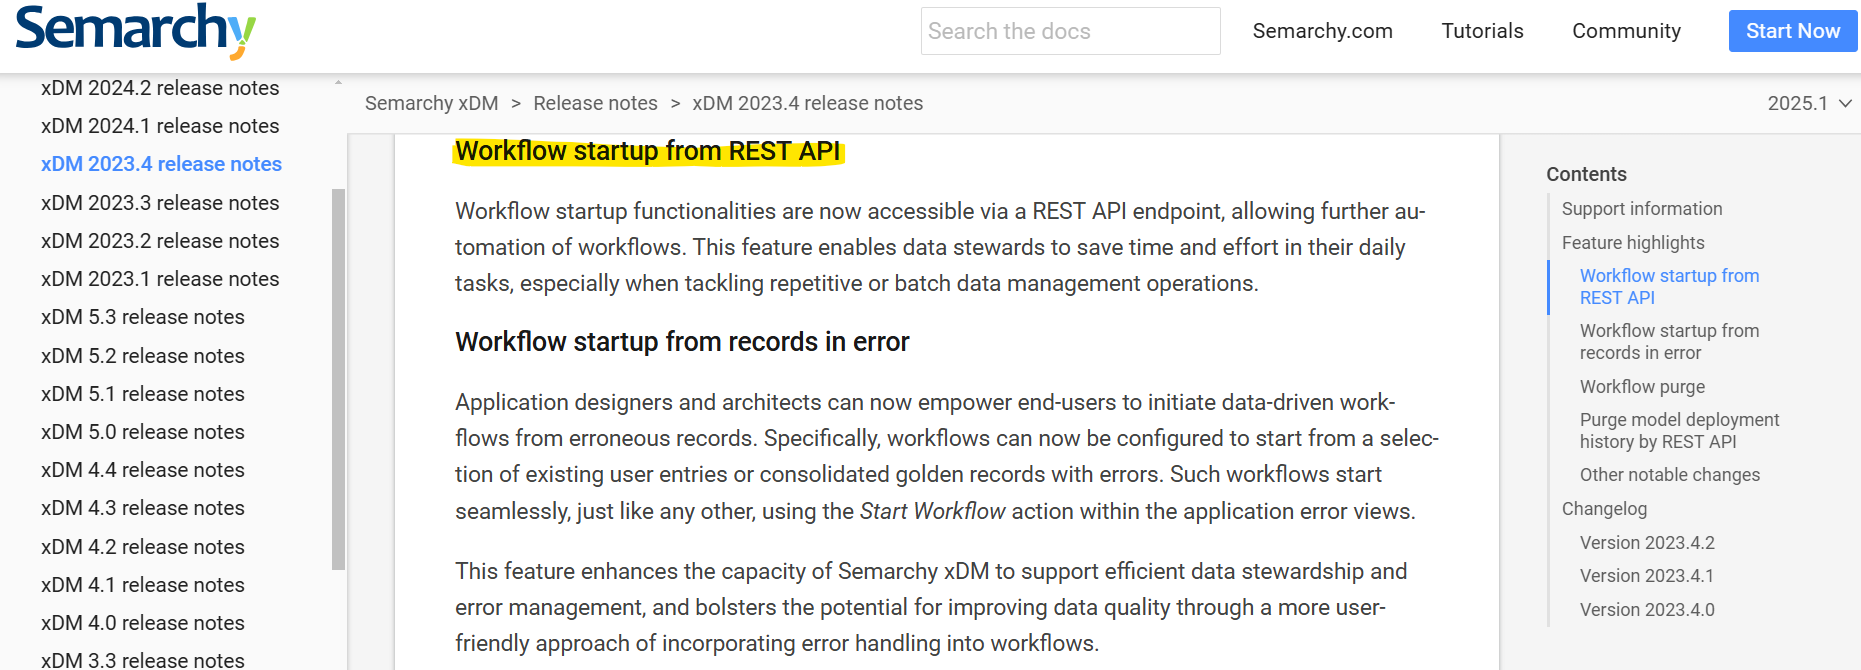Open xDM 5.1 release notes
1861x670 pixels.
coord(143,394)
